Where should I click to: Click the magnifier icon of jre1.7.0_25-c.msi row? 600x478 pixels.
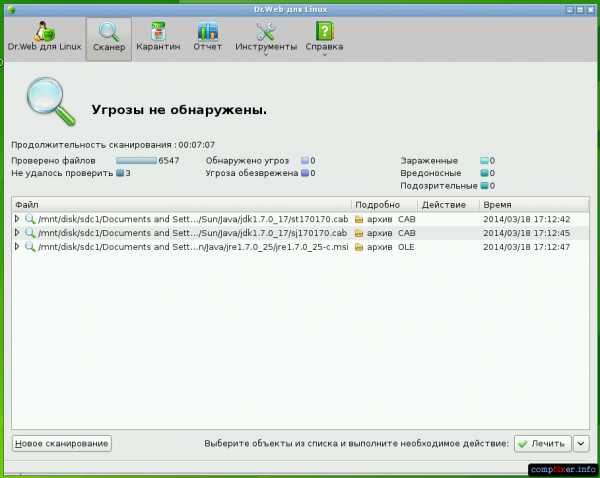pyautogui.click(x=30, y=247)
